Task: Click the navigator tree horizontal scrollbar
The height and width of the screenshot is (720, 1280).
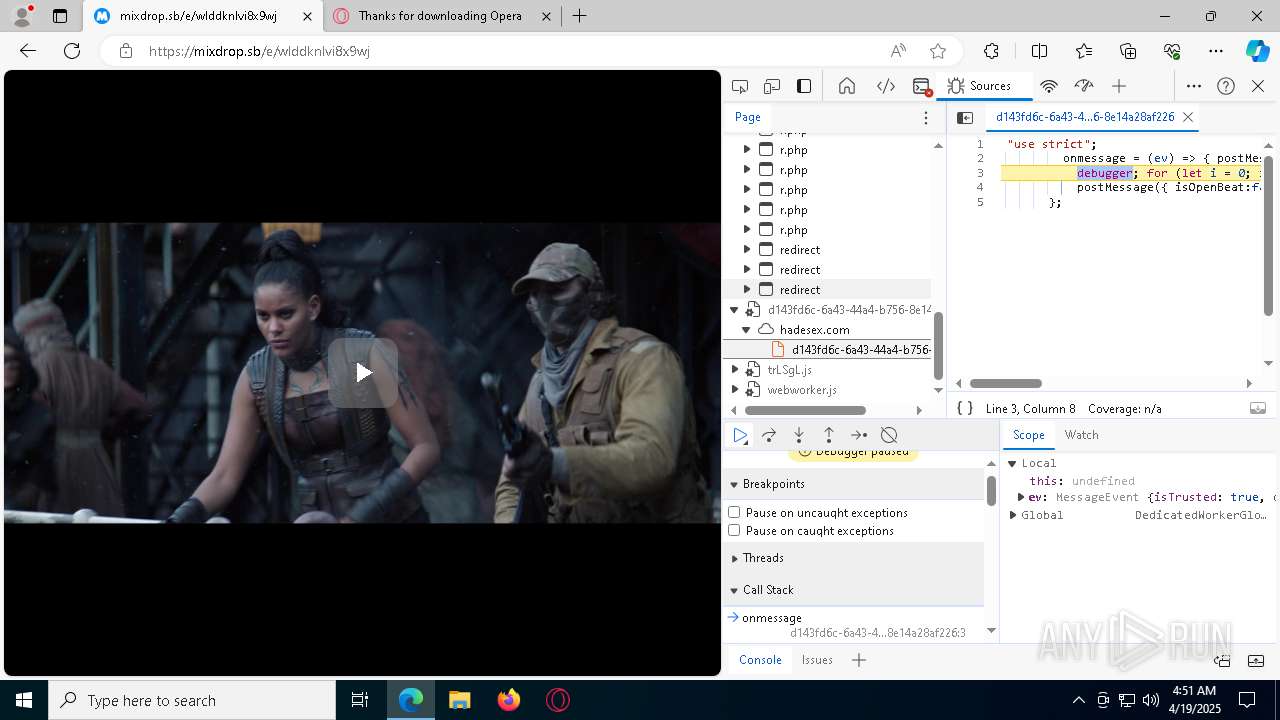Action: (805, 410)
